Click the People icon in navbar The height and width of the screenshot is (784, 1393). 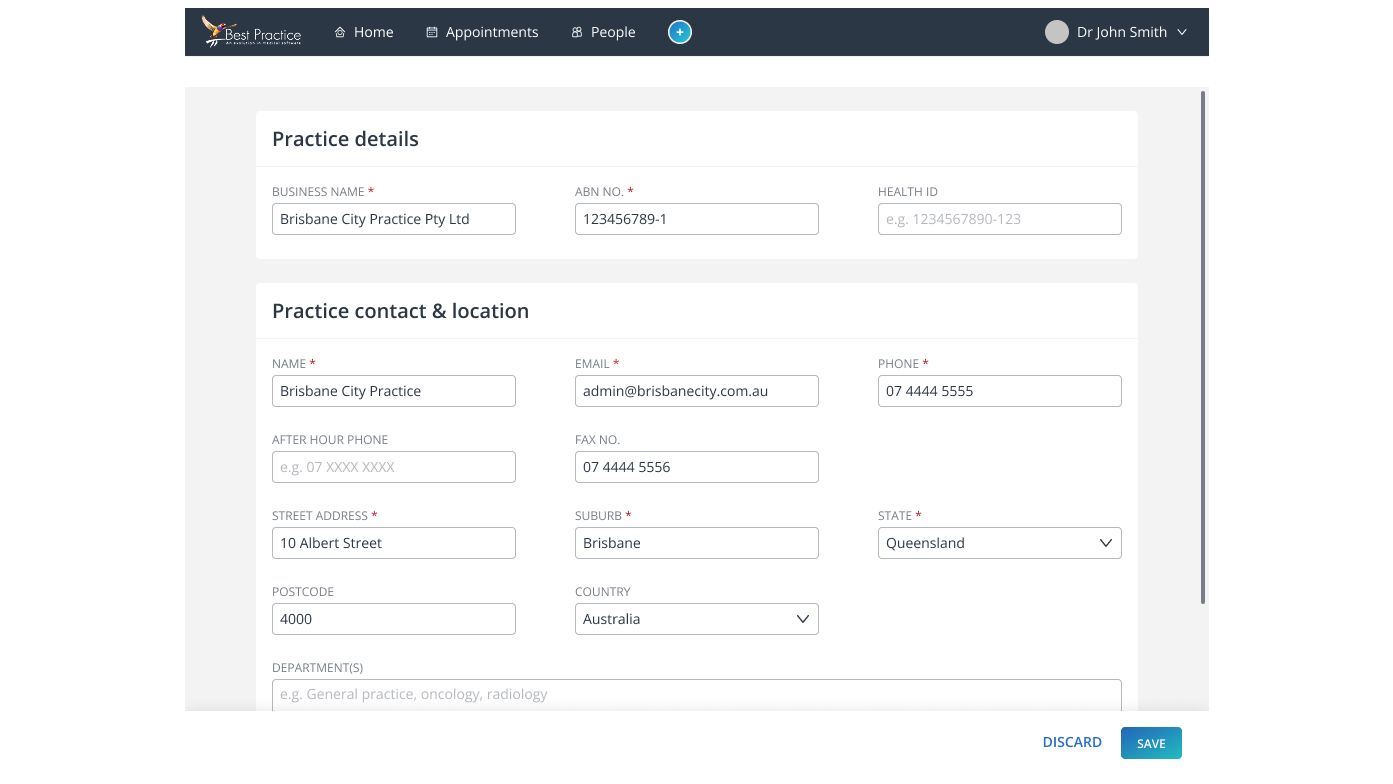click(577, 33)
